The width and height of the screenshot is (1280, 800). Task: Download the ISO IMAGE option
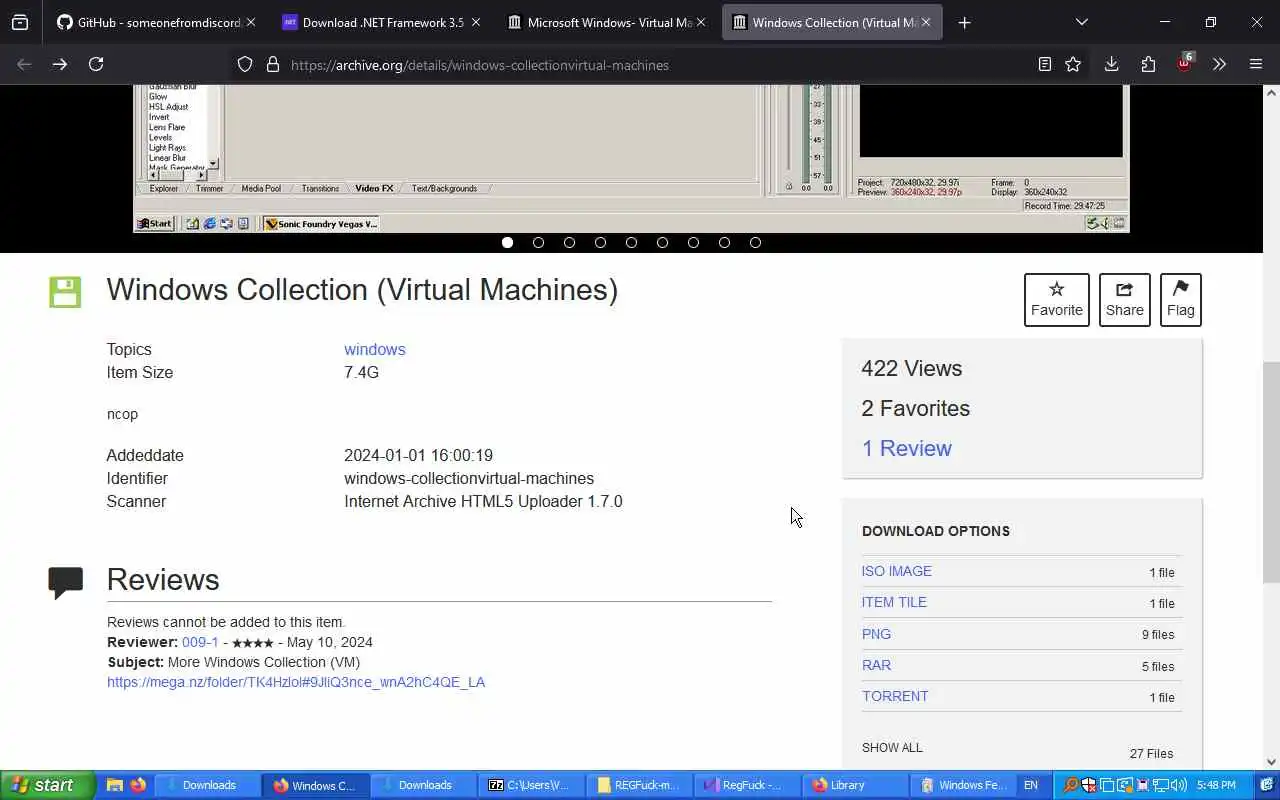click(897, 571)
